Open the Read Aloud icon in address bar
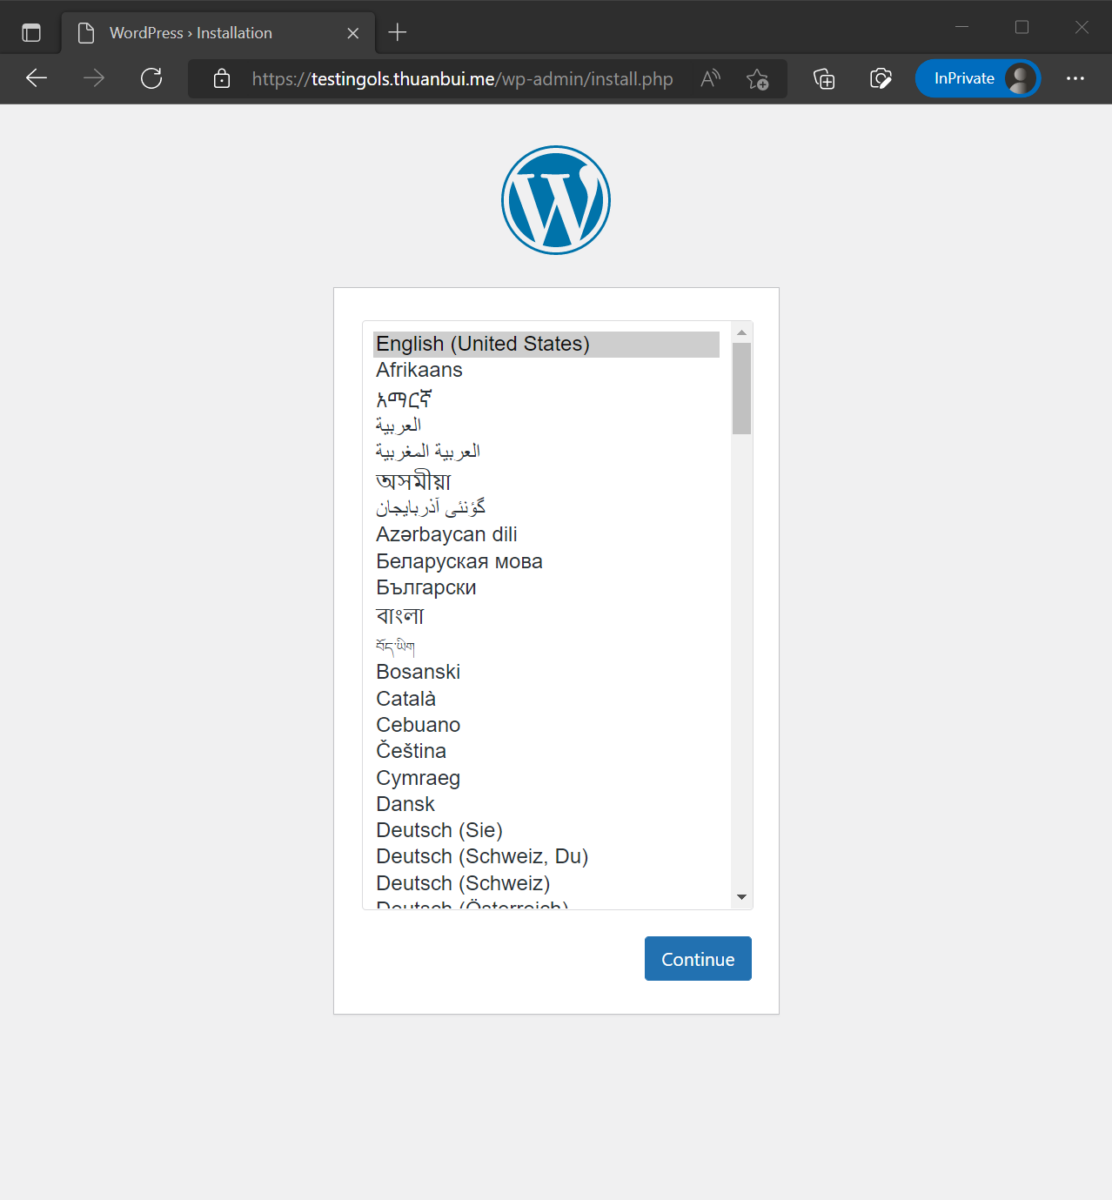The width and height of the screenshot is (1112, 1200). (x=710, y=78)
